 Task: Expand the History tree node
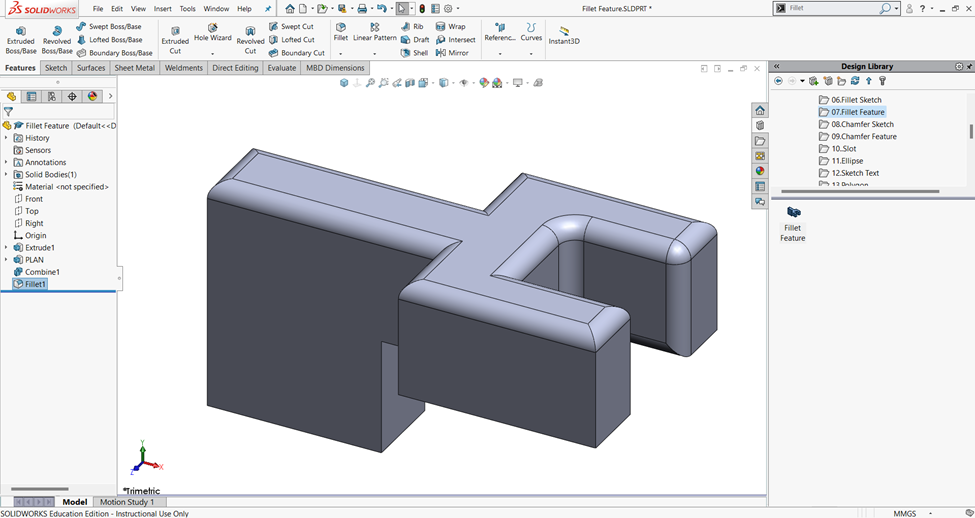pyautogui.click(x=7, y=138)
